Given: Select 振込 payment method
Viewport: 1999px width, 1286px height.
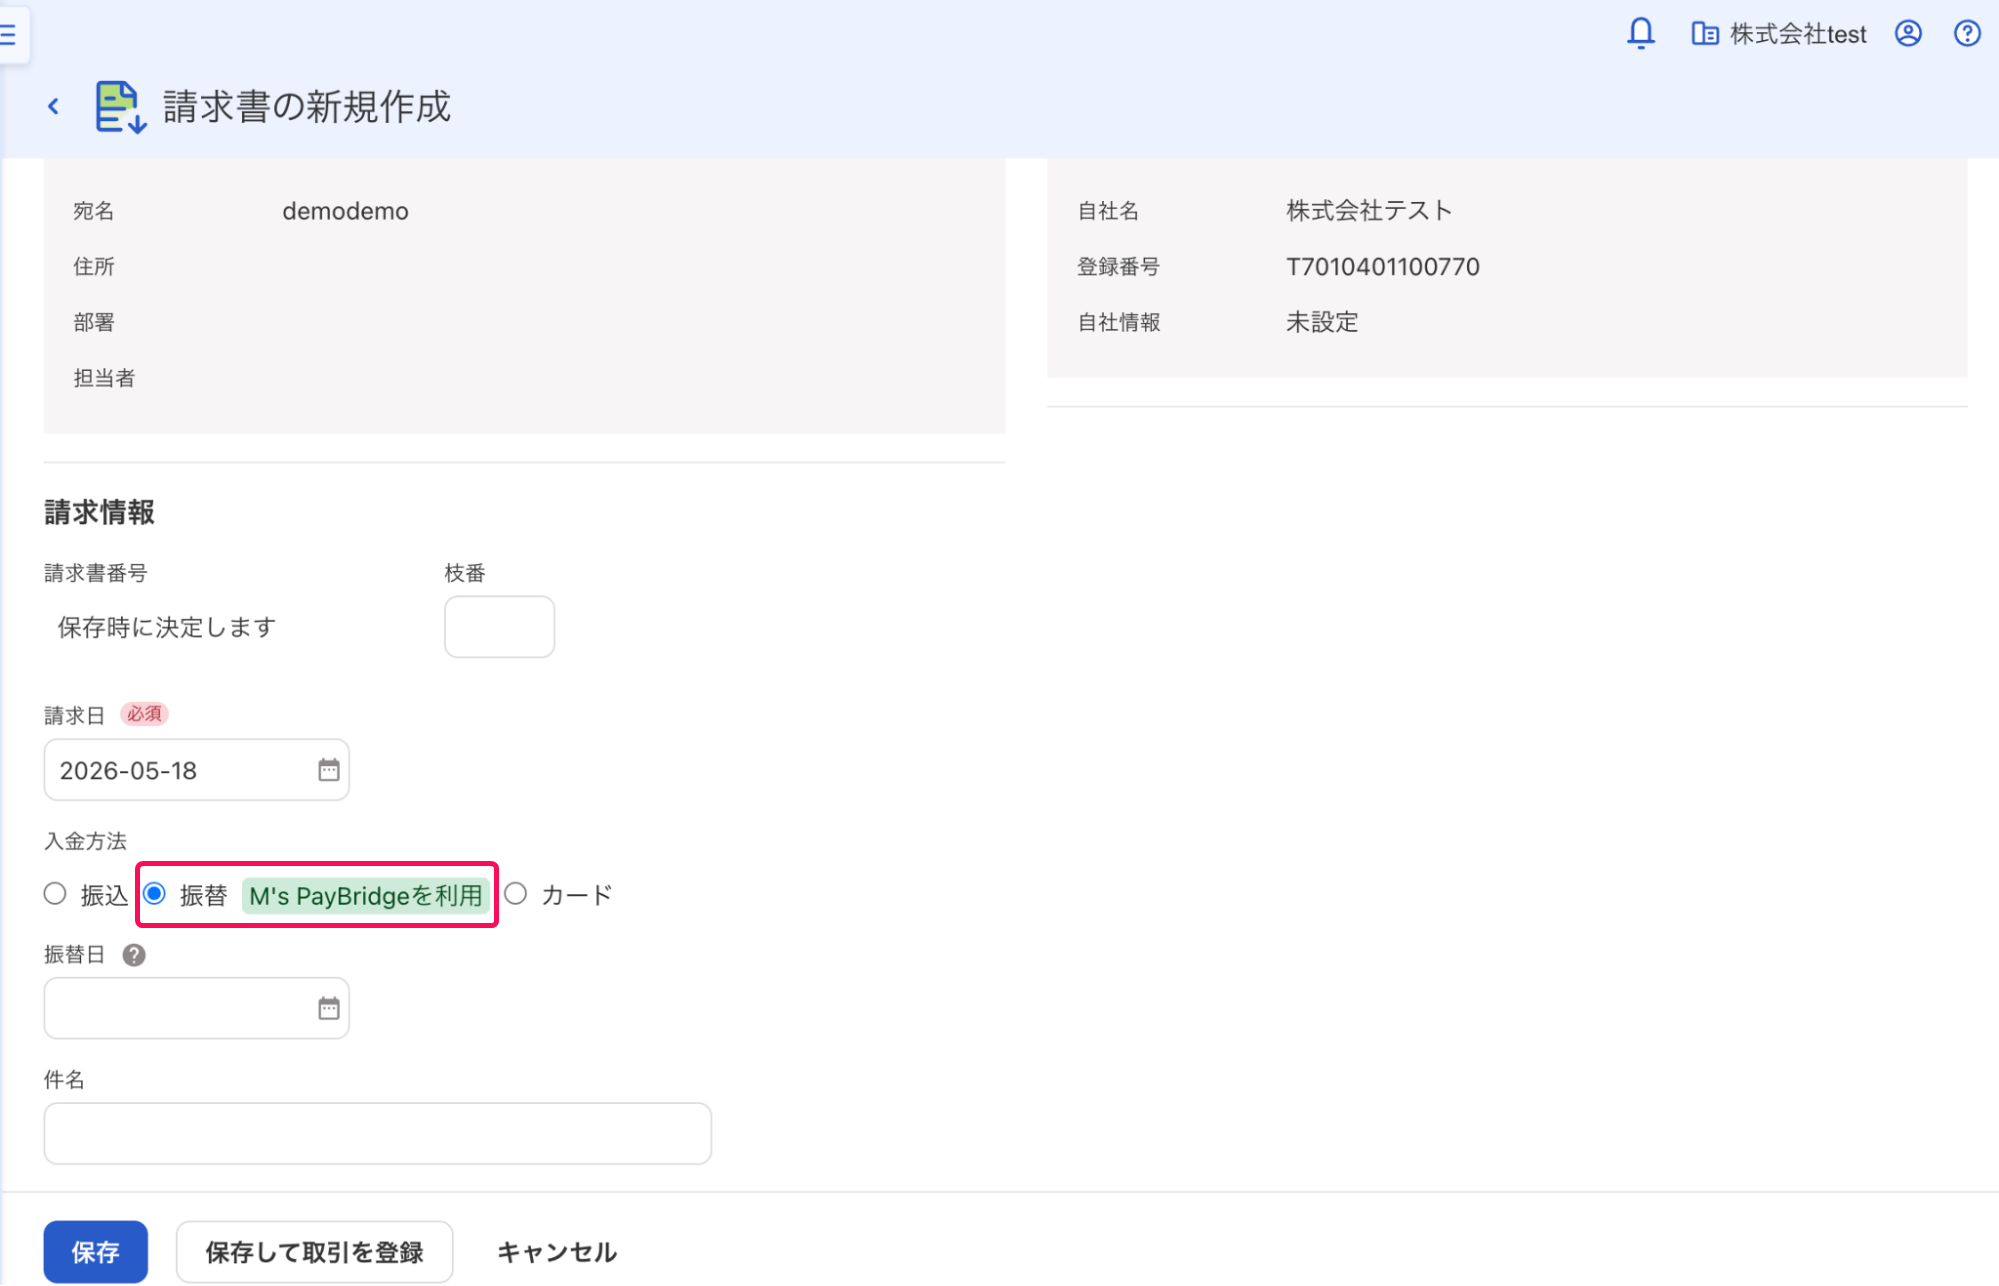Looking at the screenshot, I should pyautogui.click(x=55, y=894).
